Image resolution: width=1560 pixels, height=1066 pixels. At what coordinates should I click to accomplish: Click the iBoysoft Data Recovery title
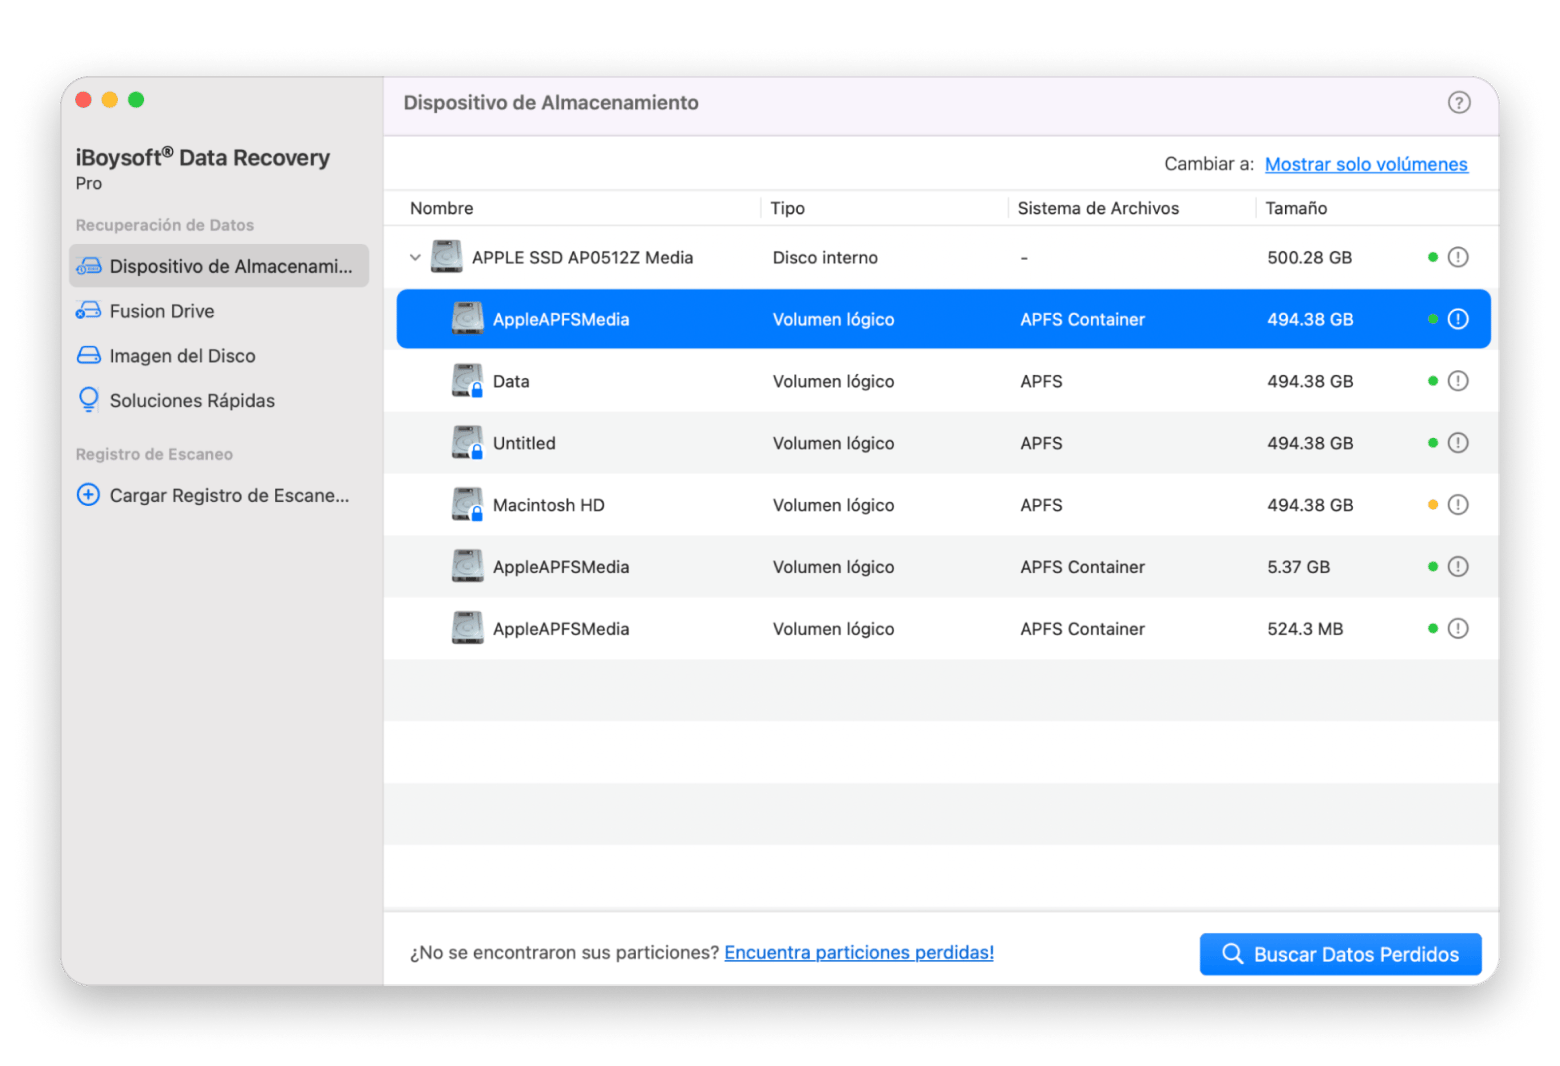(x=202, y=157)
